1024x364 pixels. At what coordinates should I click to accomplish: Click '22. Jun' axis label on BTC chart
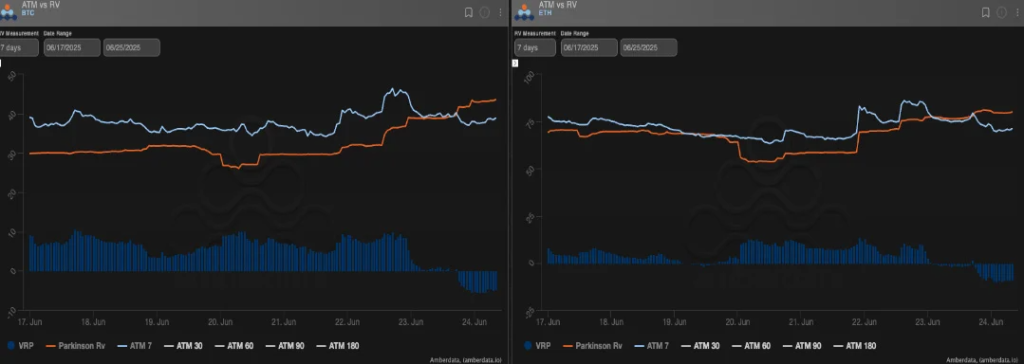point(347,322)
